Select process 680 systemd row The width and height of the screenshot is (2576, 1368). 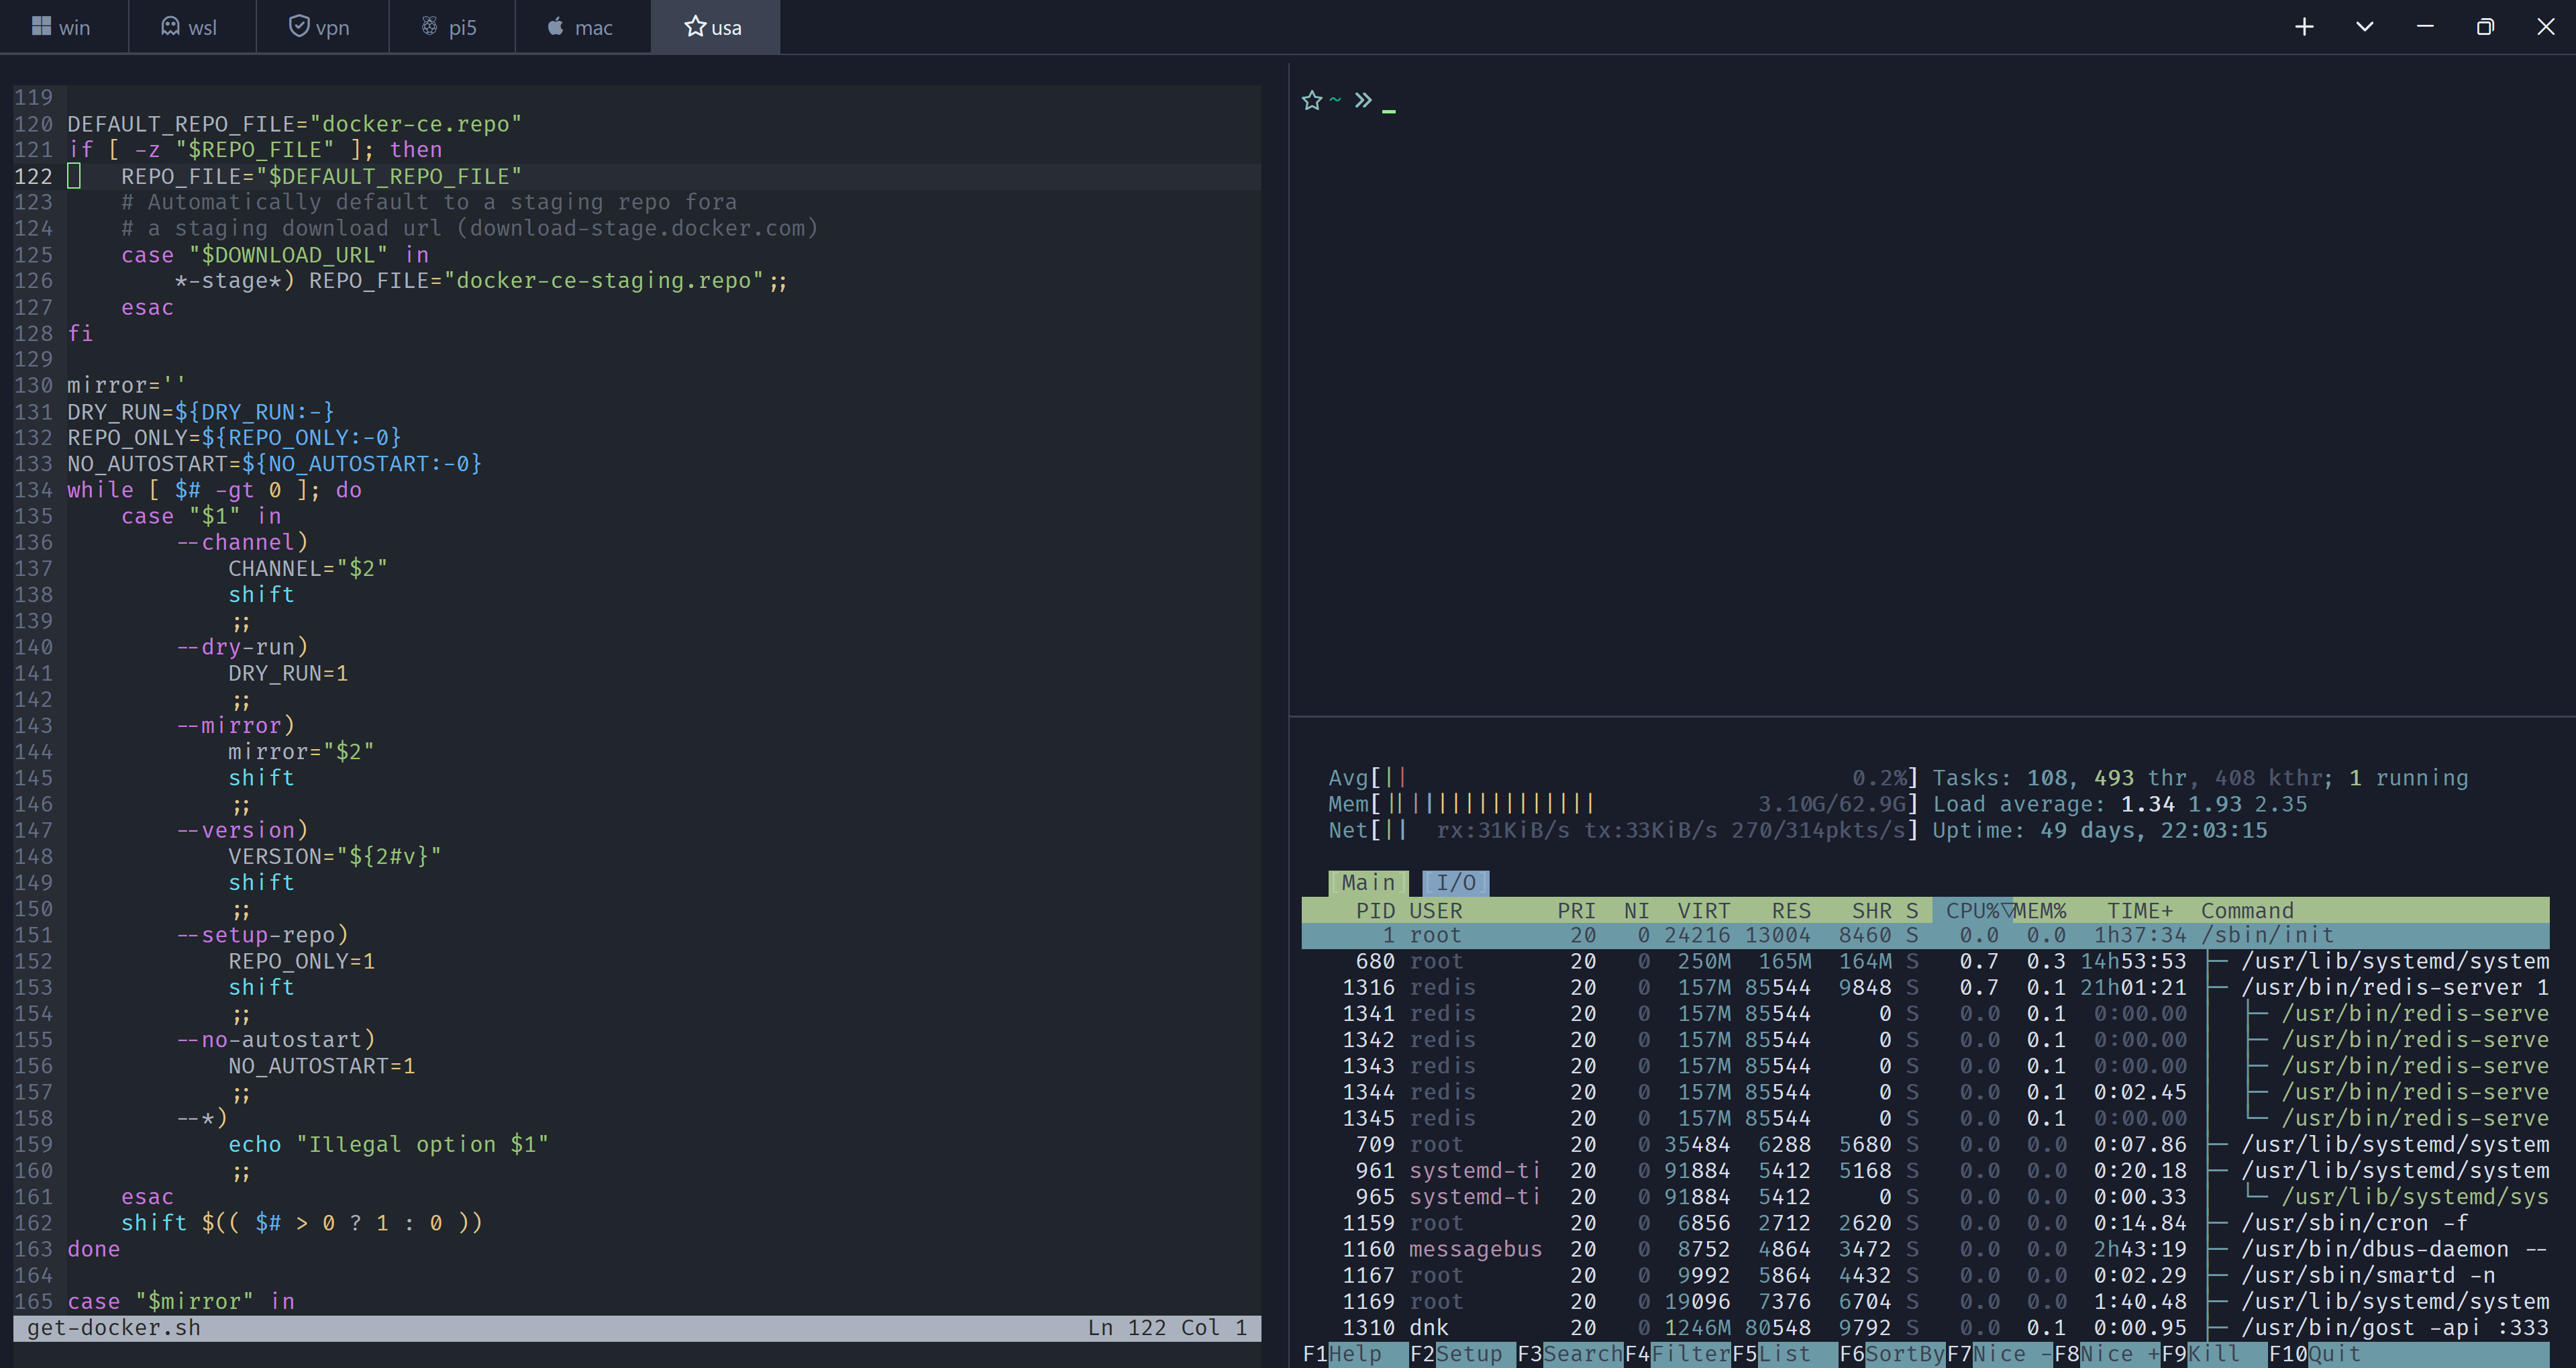point(1925,961)
